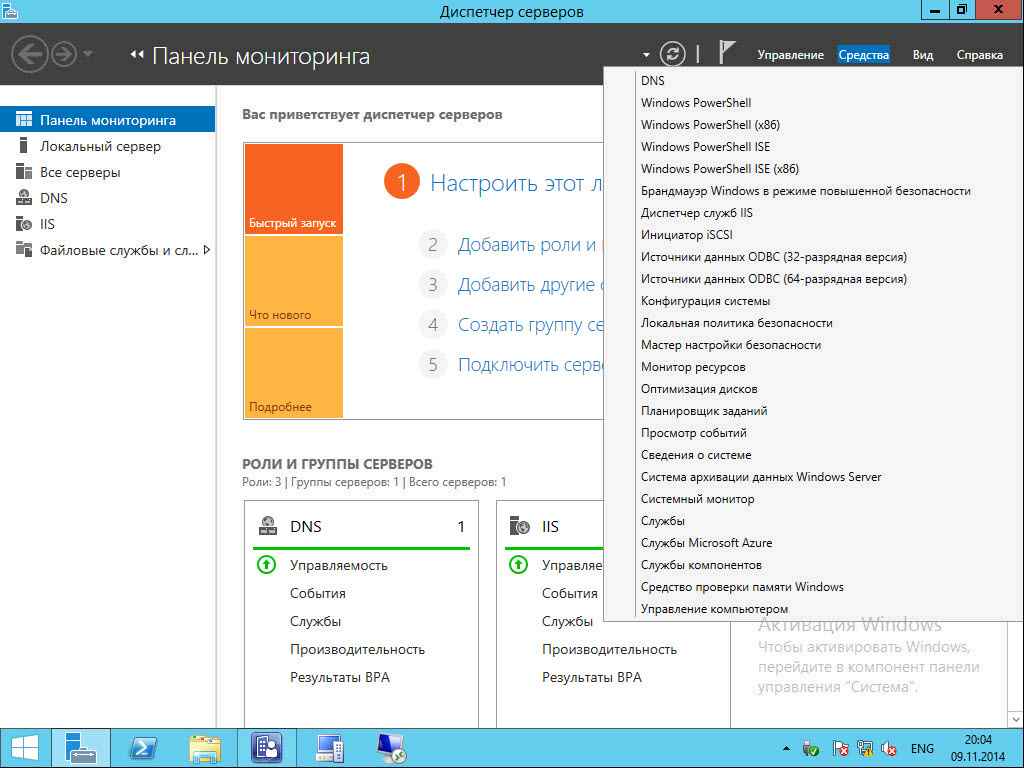Click the DNS role tile icon
Viewport: 1024px width, 768px height.
click(x=268, y=526)
